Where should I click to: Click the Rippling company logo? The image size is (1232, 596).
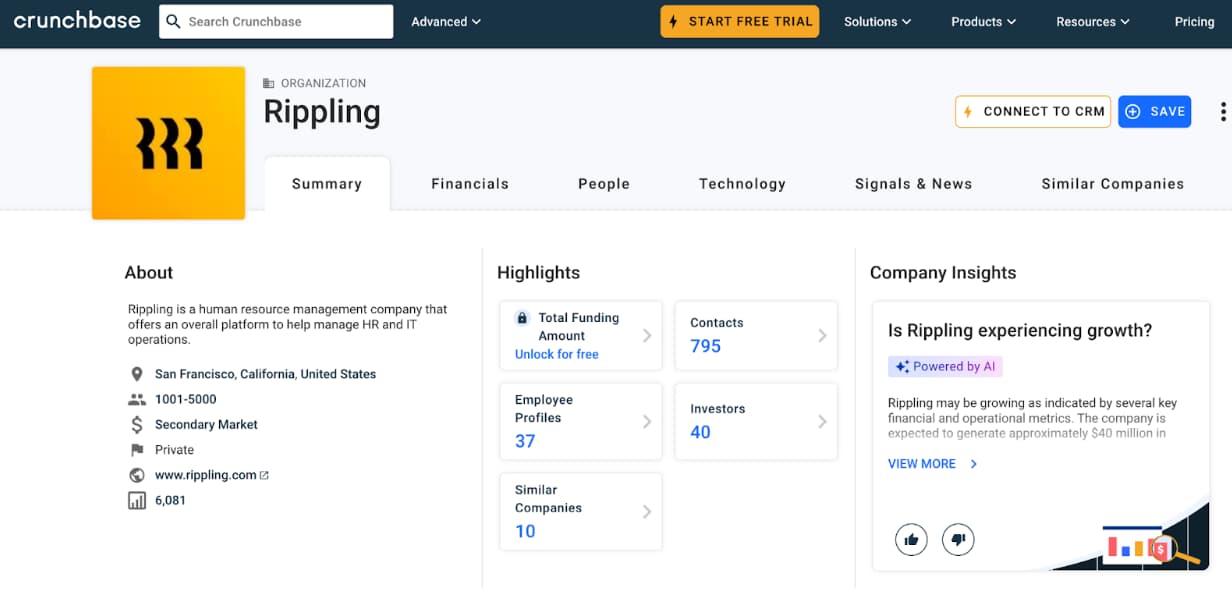(x=168, y=142)
